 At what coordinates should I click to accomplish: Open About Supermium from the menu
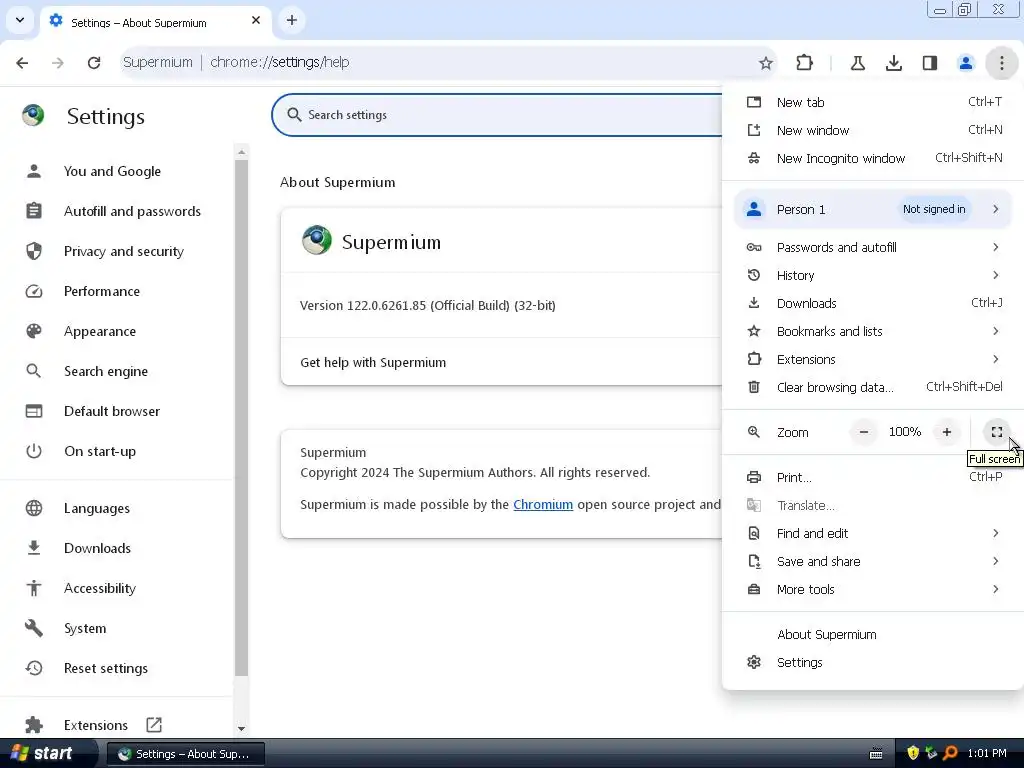click(874, 634)
